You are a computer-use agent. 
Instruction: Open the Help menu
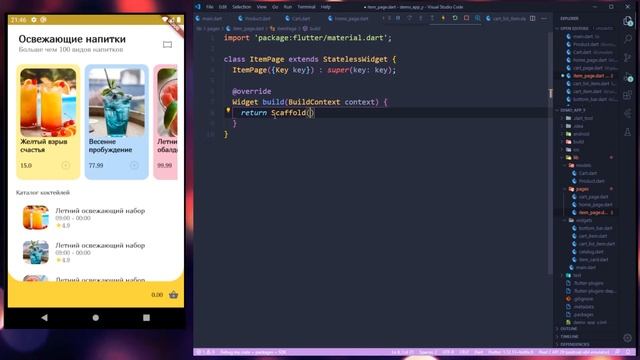[325, 7]
